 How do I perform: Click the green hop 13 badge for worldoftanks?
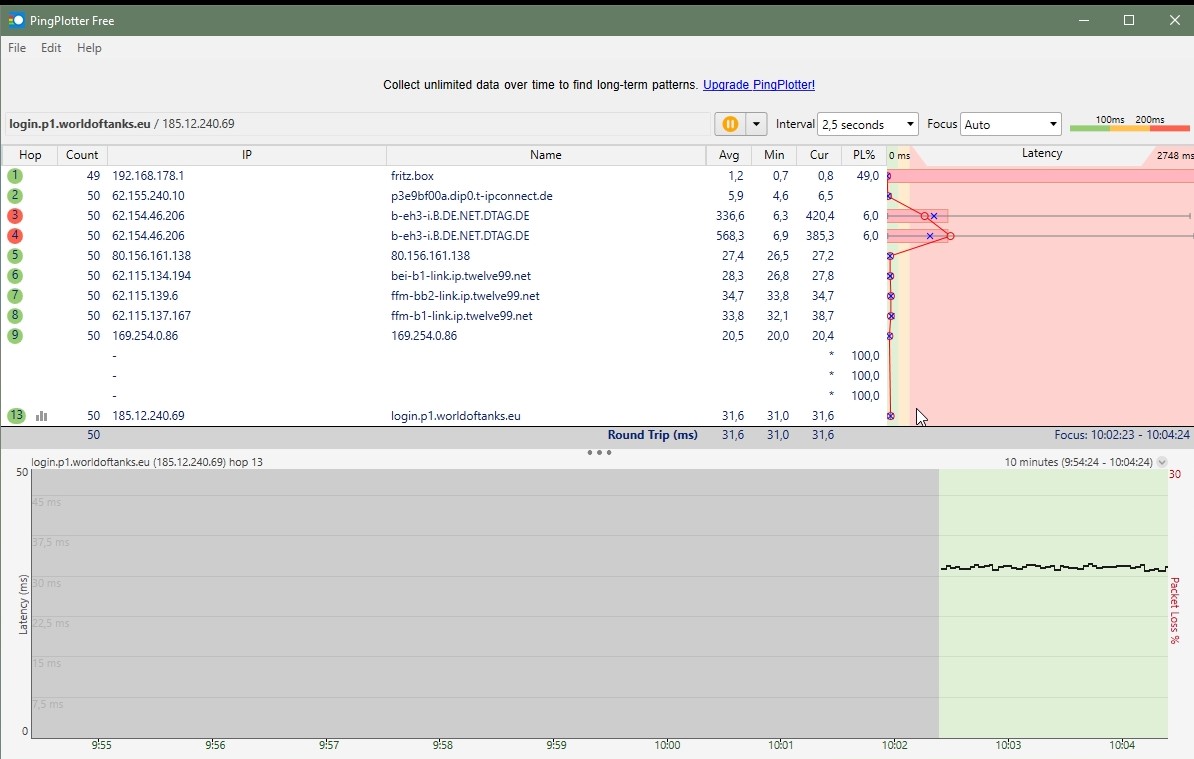point(14,415)
